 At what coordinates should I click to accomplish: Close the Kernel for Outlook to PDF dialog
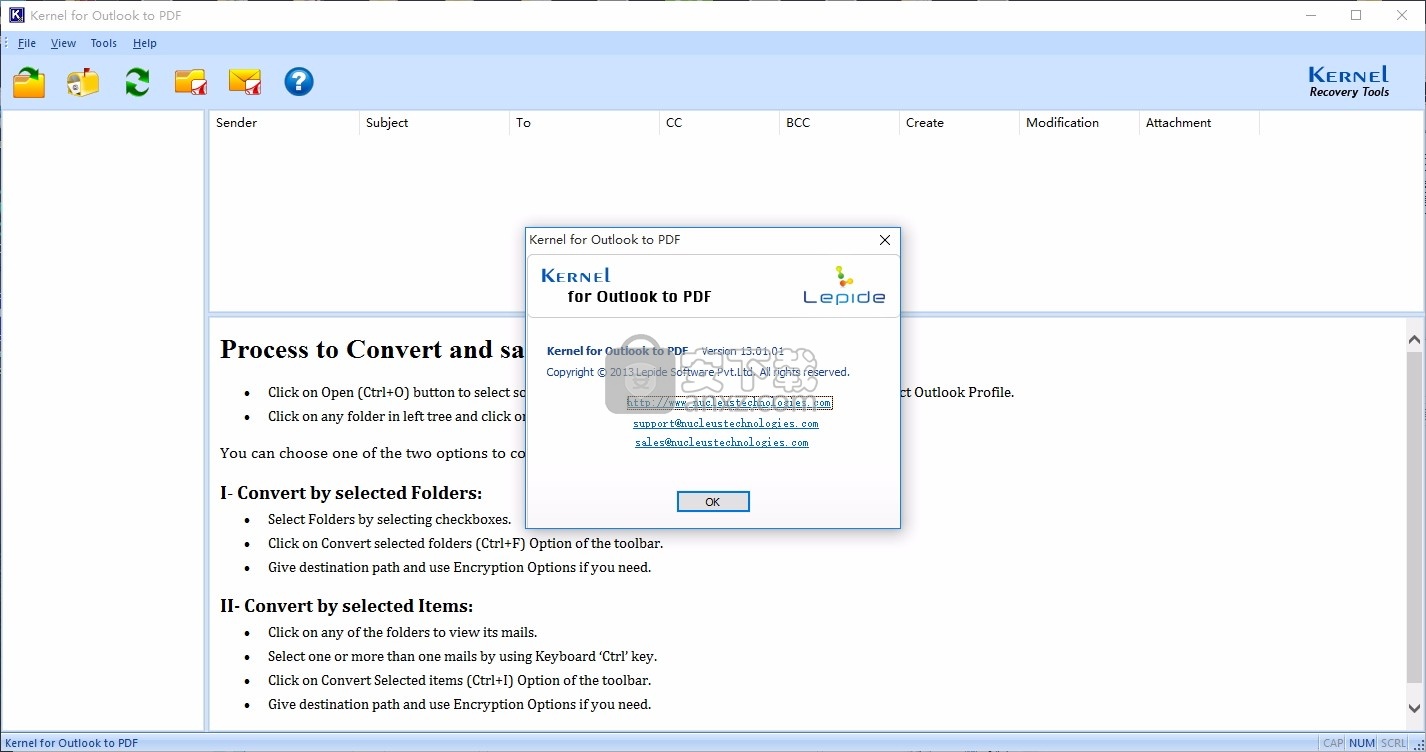pos(884,240)
